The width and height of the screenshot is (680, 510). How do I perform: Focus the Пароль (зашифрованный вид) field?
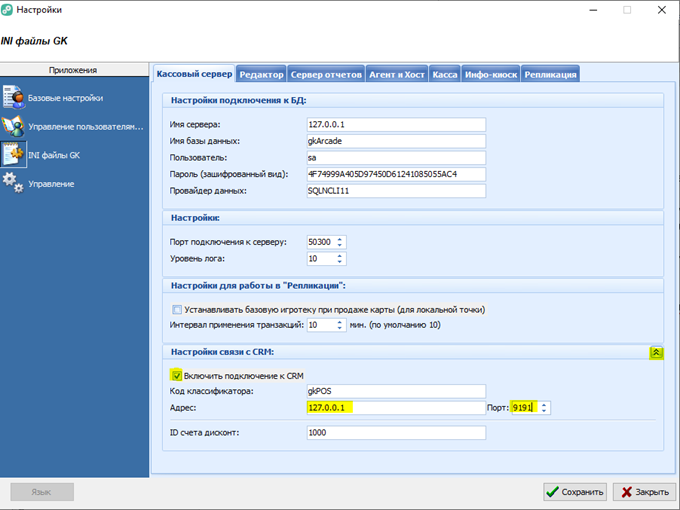396,174
